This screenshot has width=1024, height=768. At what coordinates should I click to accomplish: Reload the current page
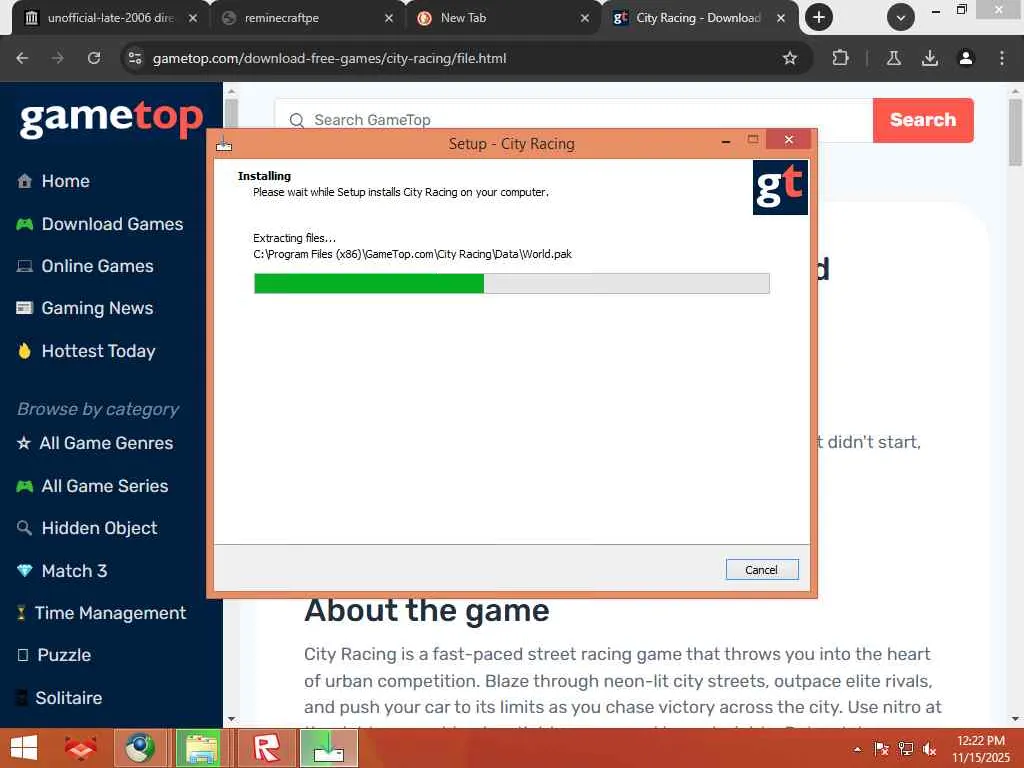pyautogui.click(x=94, y=58)
